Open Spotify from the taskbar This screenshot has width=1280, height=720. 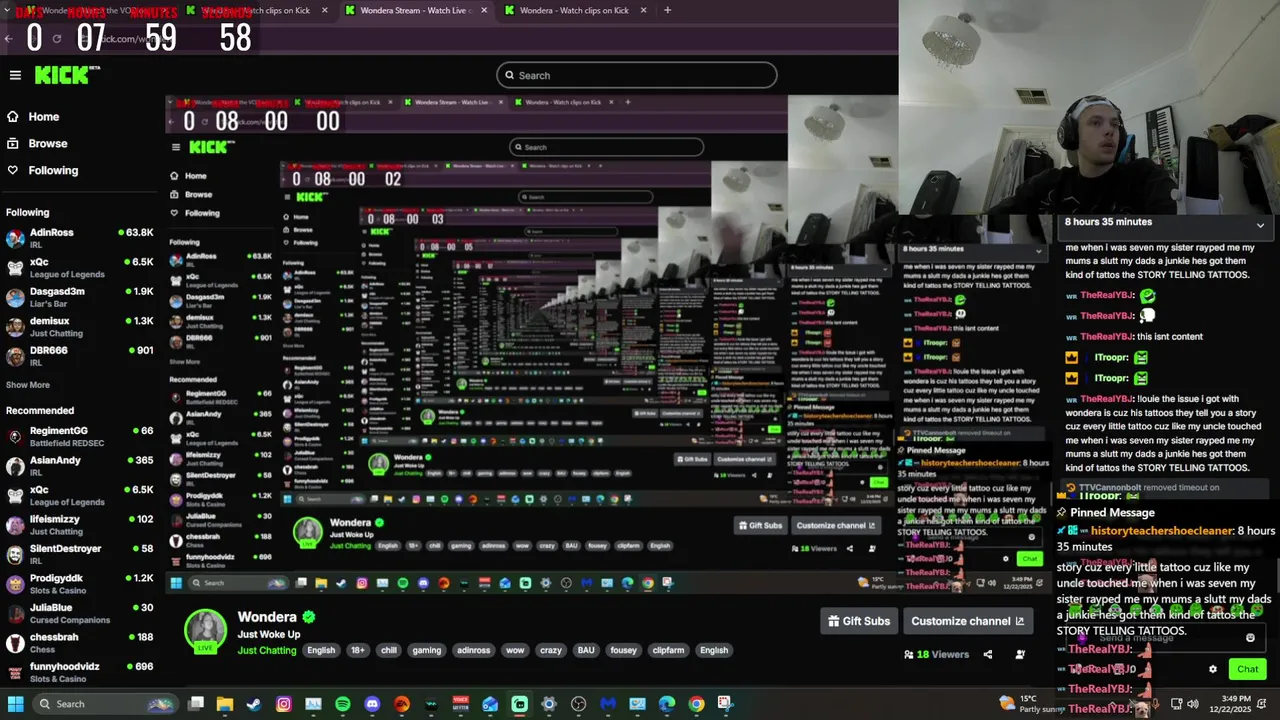tap(343, 704)
